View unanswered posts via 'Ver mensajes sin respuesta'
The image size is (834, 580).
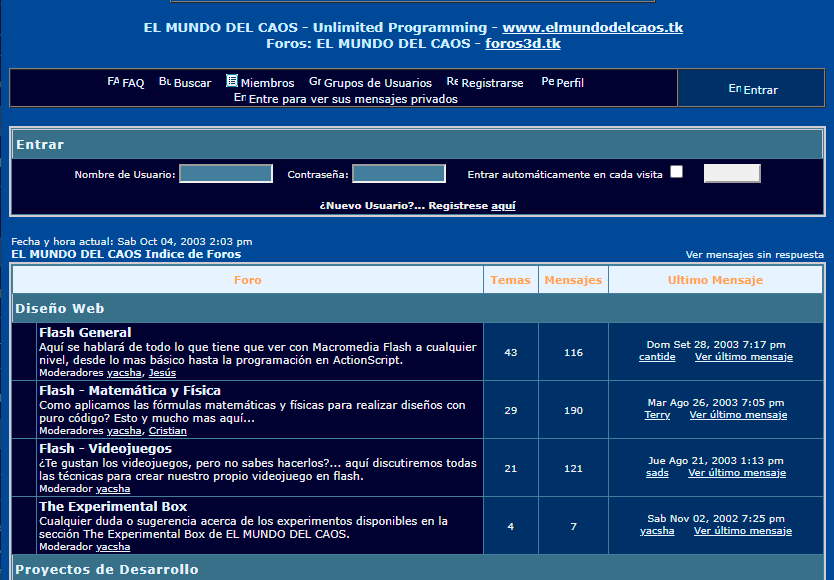pyautogui.click(x=754, y=255)
